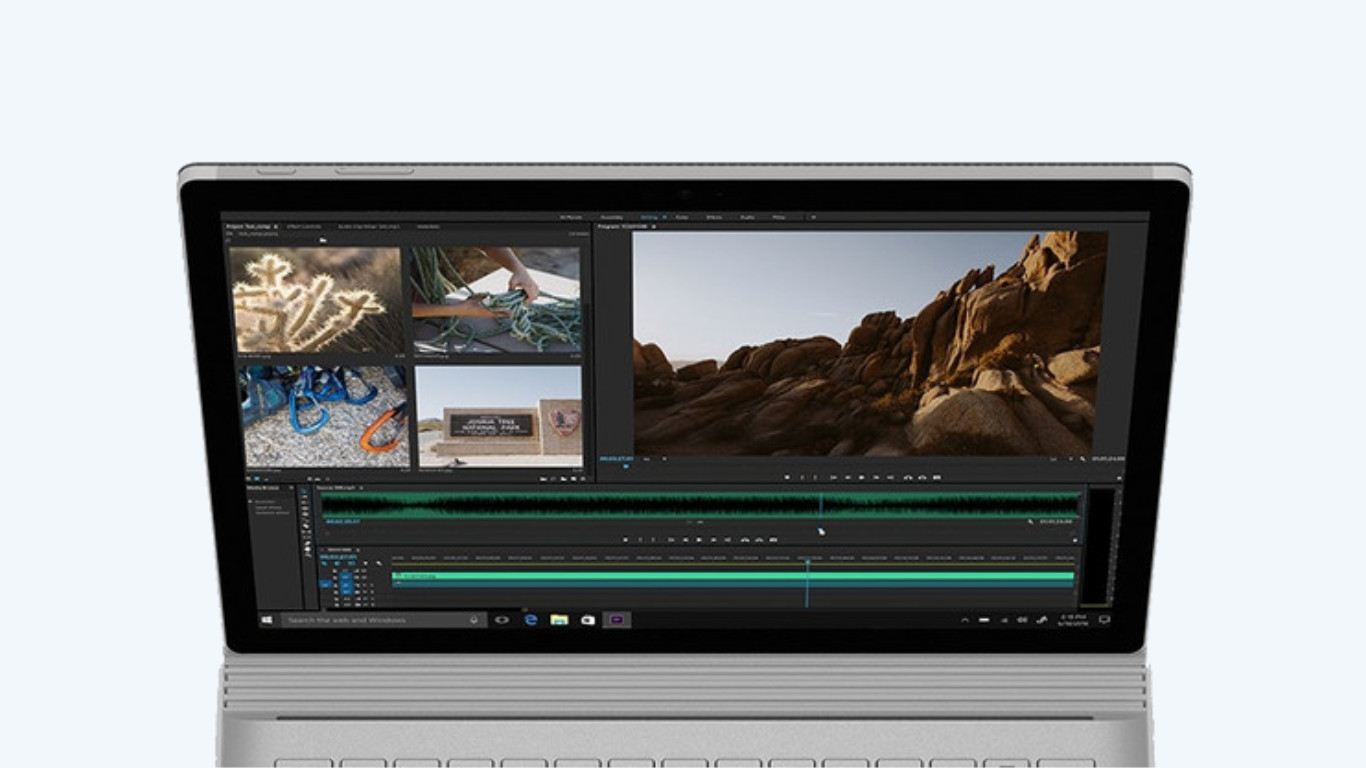Open File Explorer from the taskbar
Screen dimensions: 1366x768
coord(559,620)
